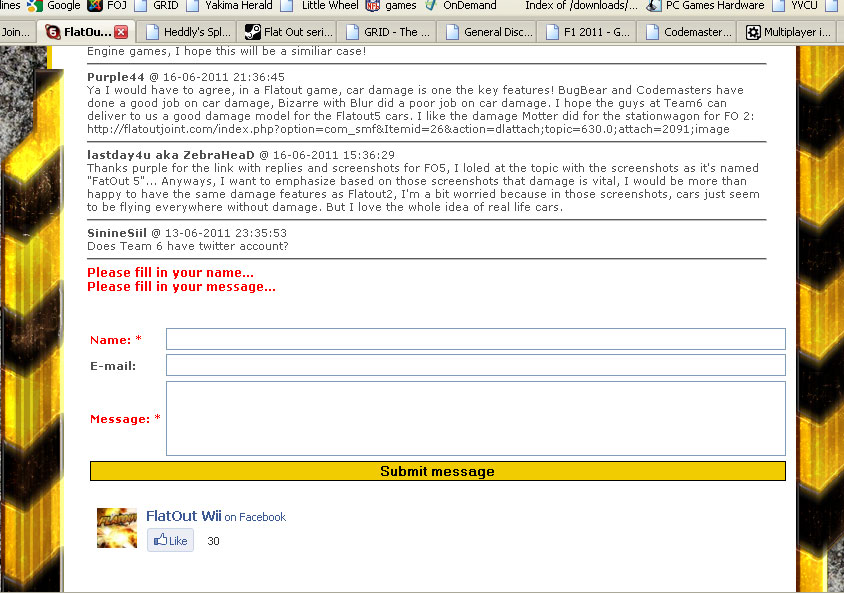Switch to the Codemaster... tab

point(689,32)
